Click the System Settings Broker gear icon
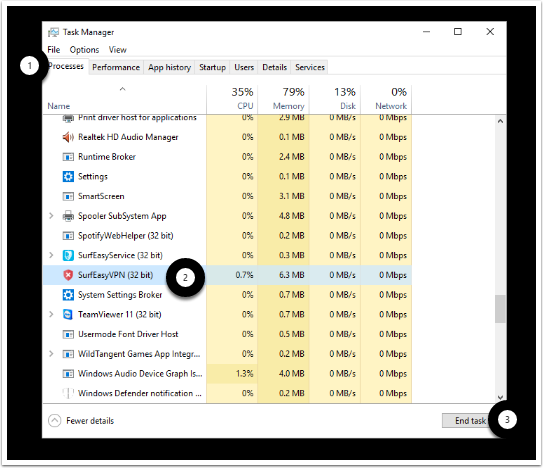The height and width of the screenshot is (468, 543). [68, 295]
